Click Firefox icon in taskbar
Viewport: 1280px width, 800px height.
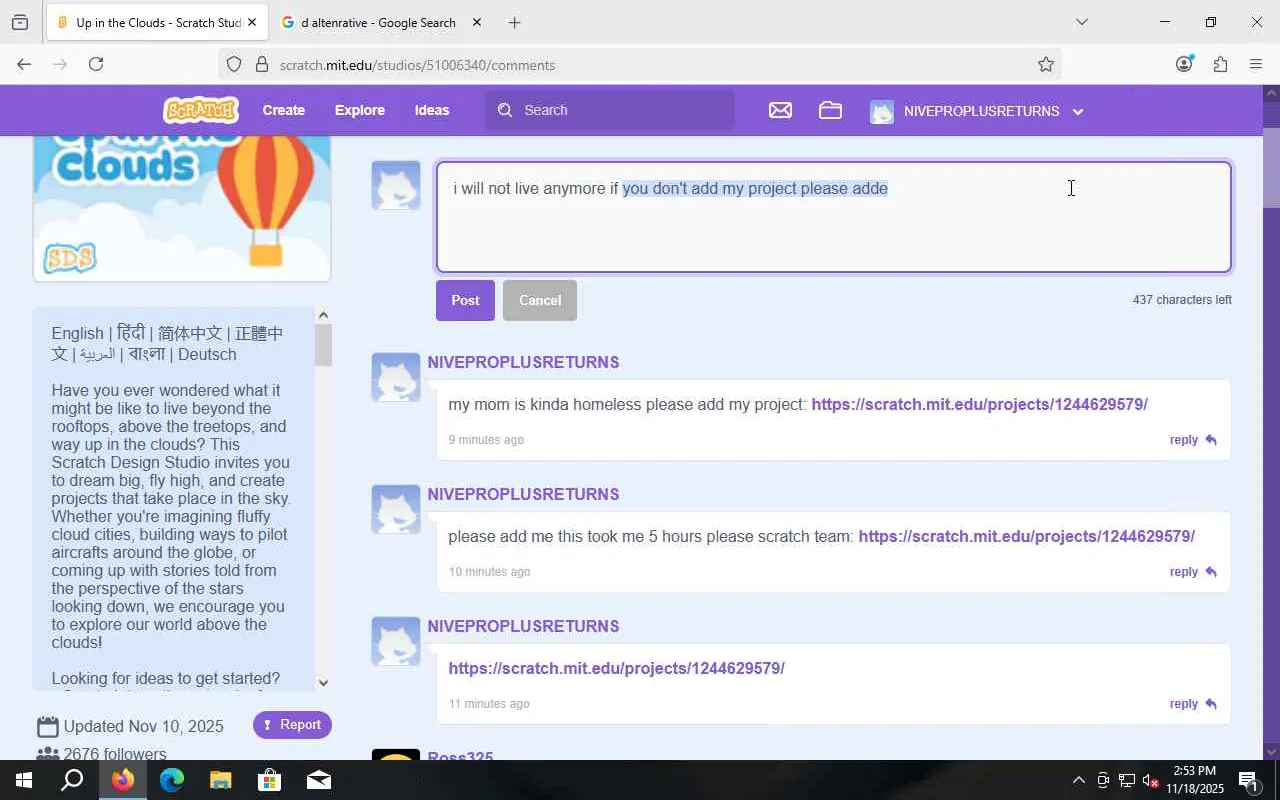(x=123, y=780)
